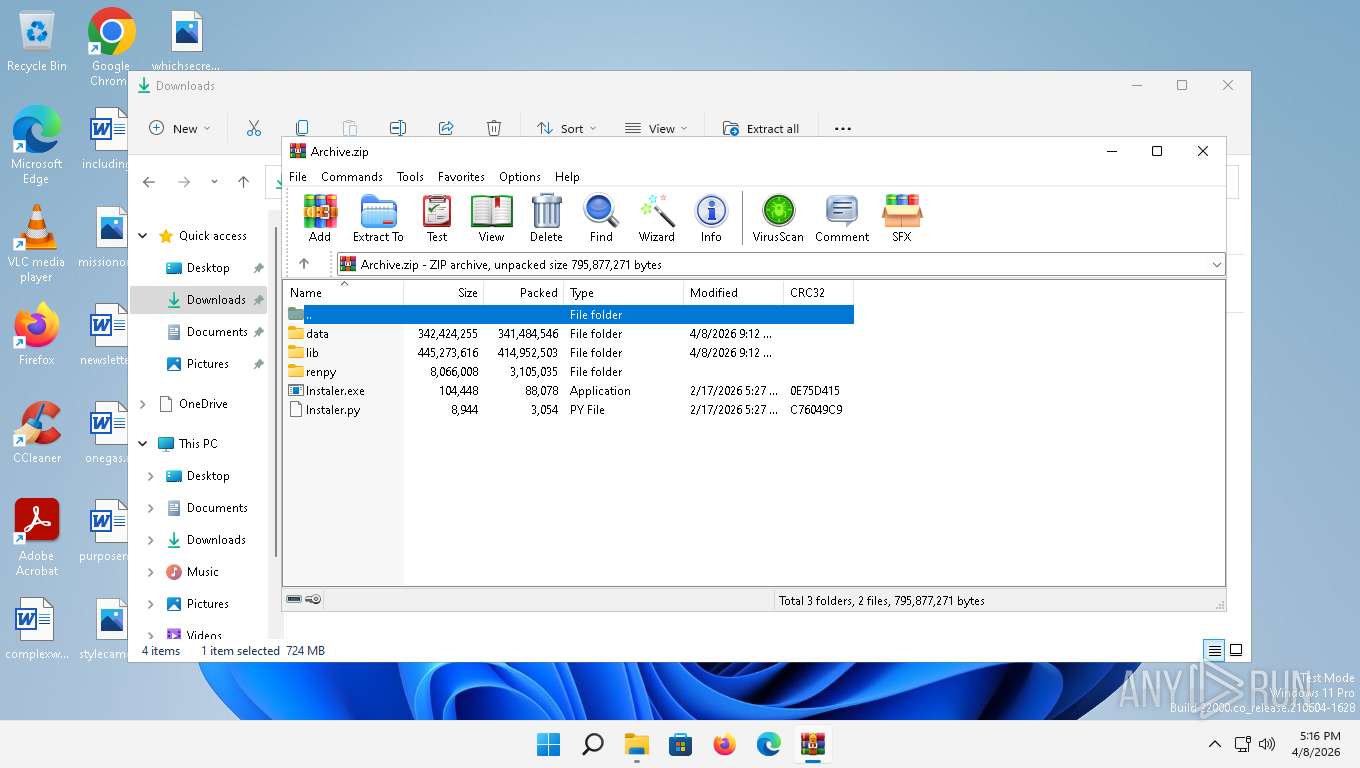1360x768 pixels.
Task: Expand the archive path dropdown
Action: click(1217, 265)
